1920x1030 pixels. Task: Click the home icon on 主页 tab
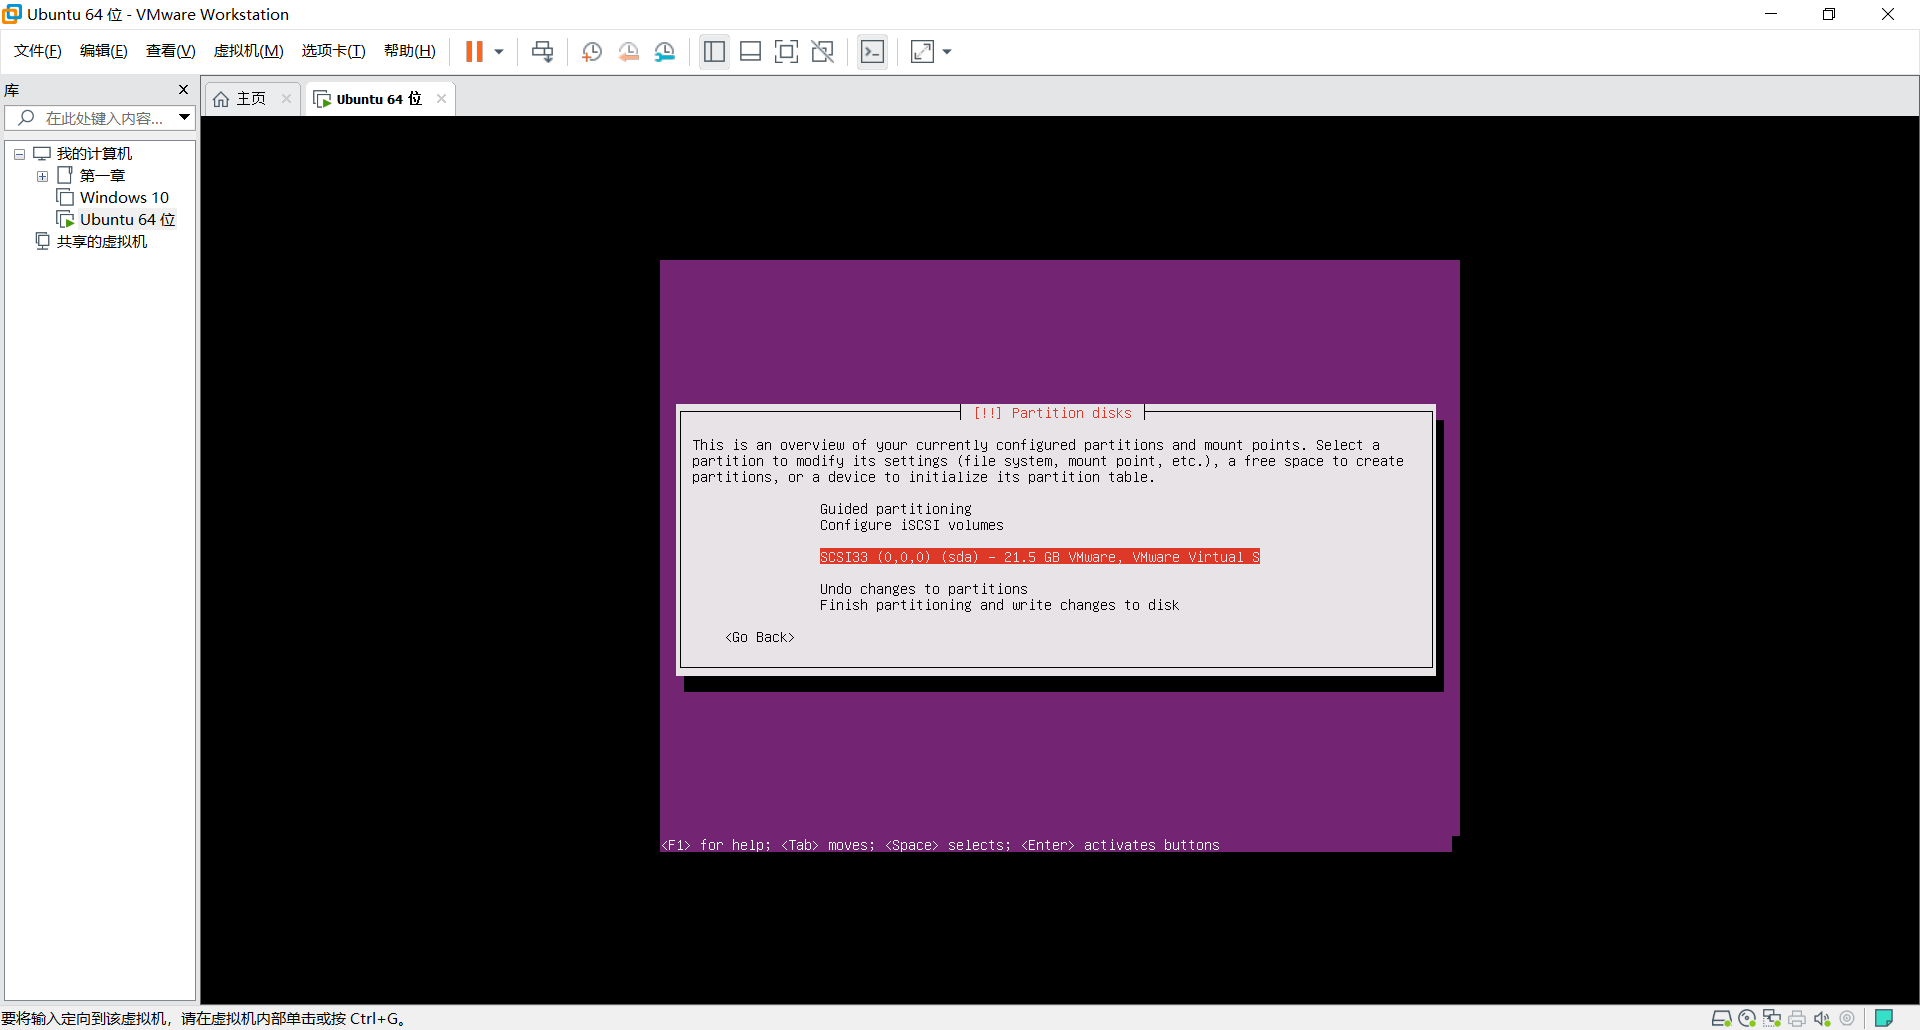pos(221,99)
